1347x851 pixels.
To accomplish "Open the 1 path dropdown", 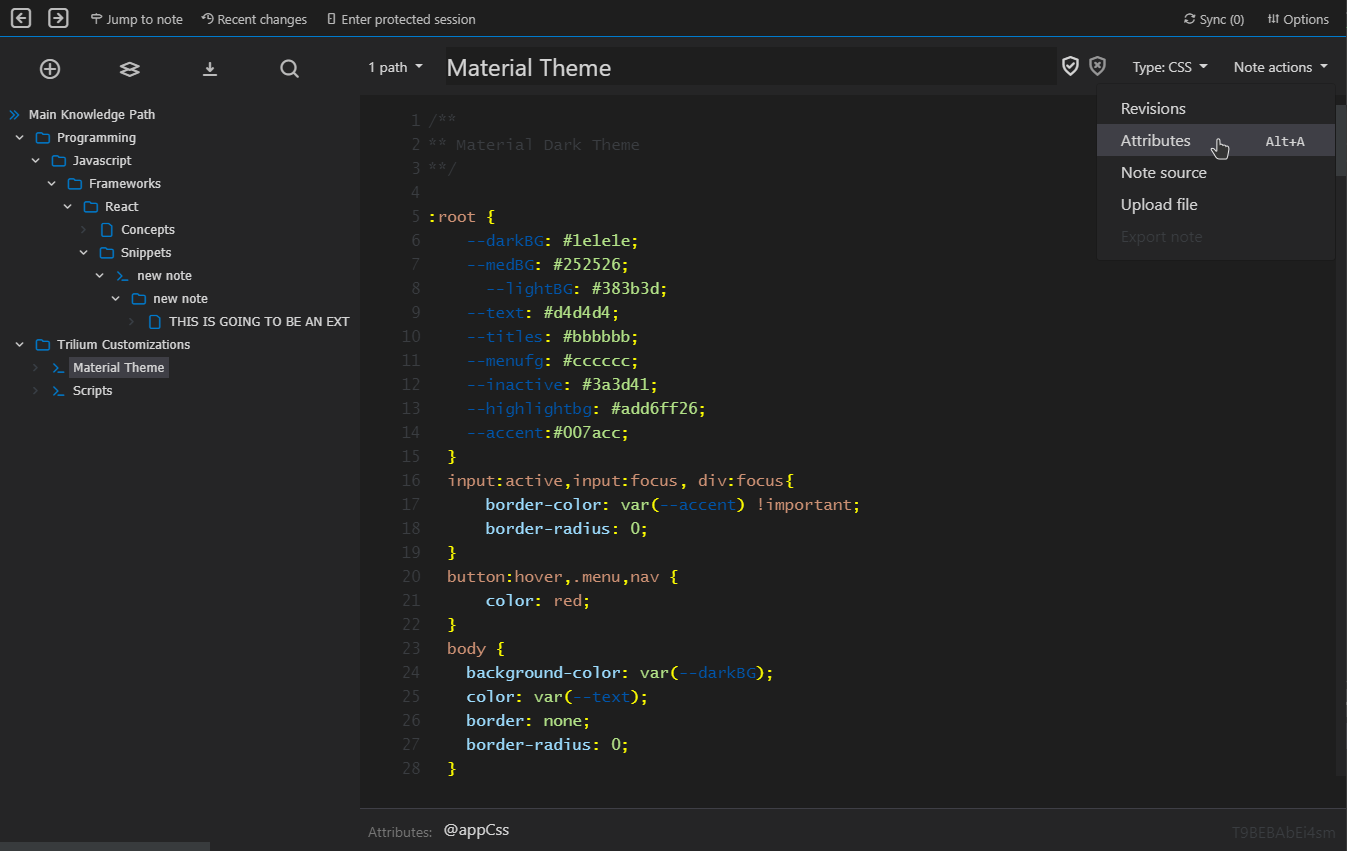I will click(x=395, y=67).
